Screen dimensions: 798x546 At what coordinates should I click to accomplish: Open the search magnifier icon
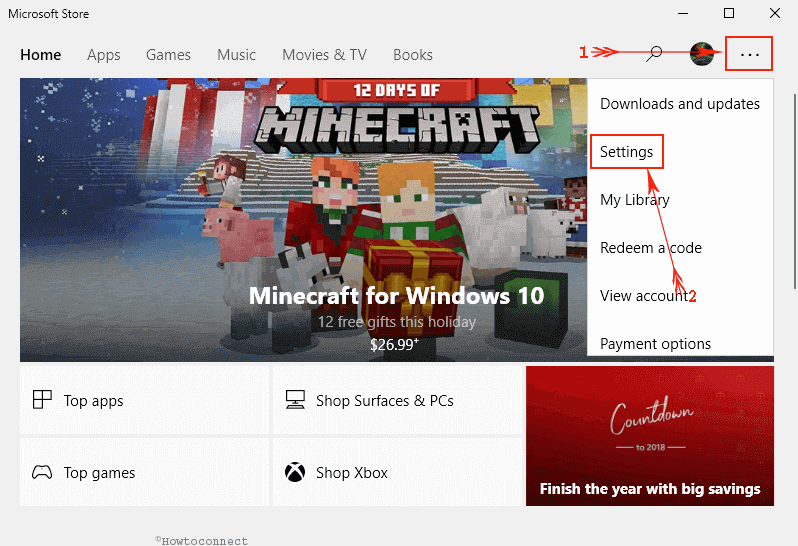click(654, 53)
